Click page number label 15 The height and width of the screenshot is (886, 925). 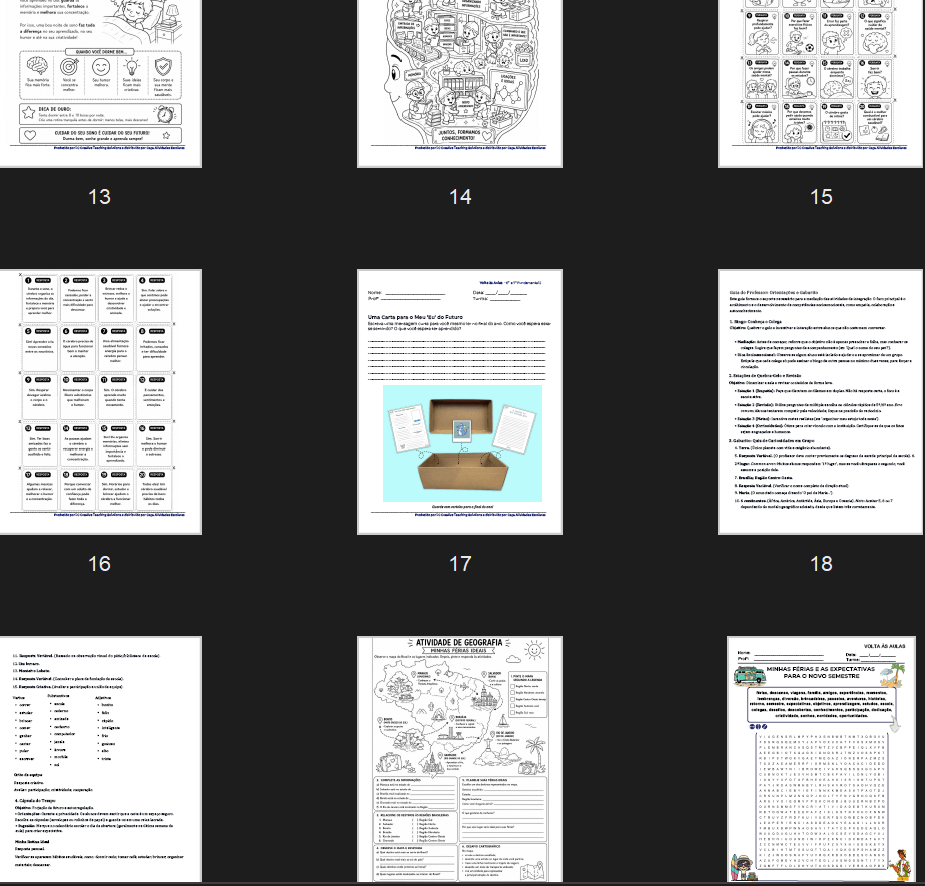[x=821, y=196]
